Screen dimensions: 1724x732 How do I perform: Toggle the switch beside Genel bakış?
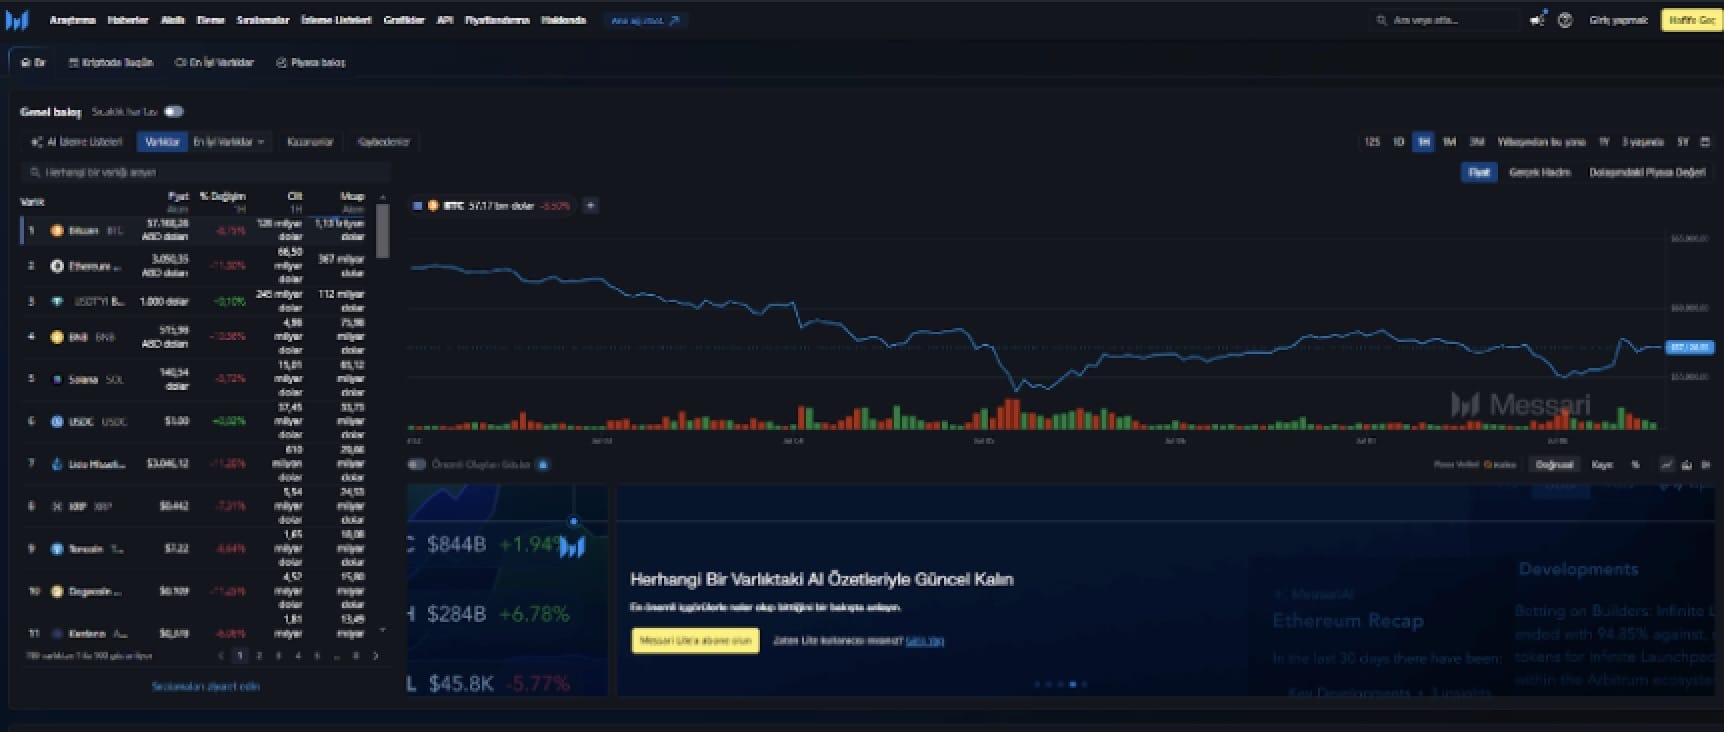click(174, 112)
